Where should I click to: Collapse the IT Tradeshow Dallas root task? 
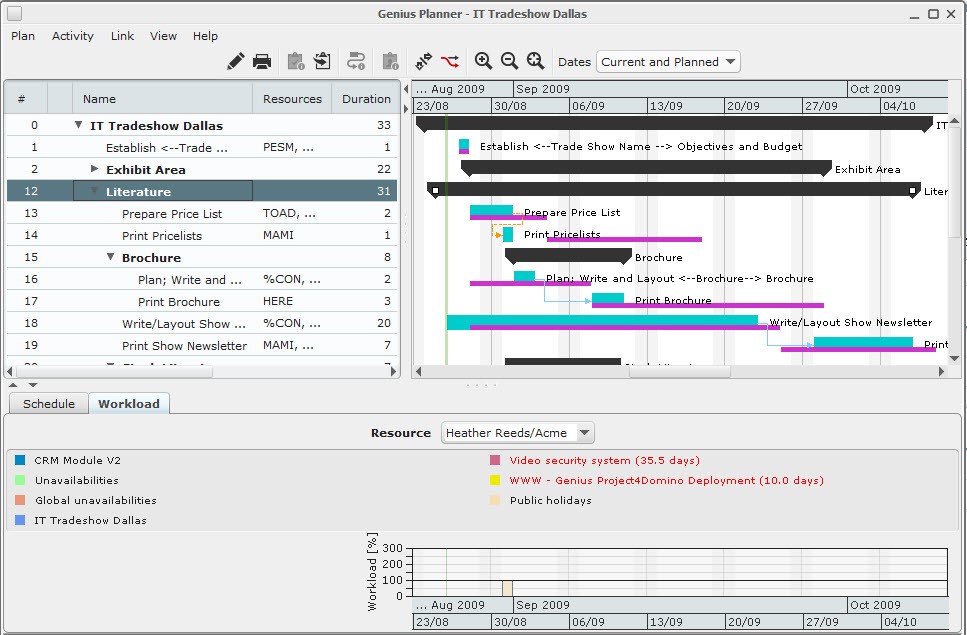(x=79, y=125)
